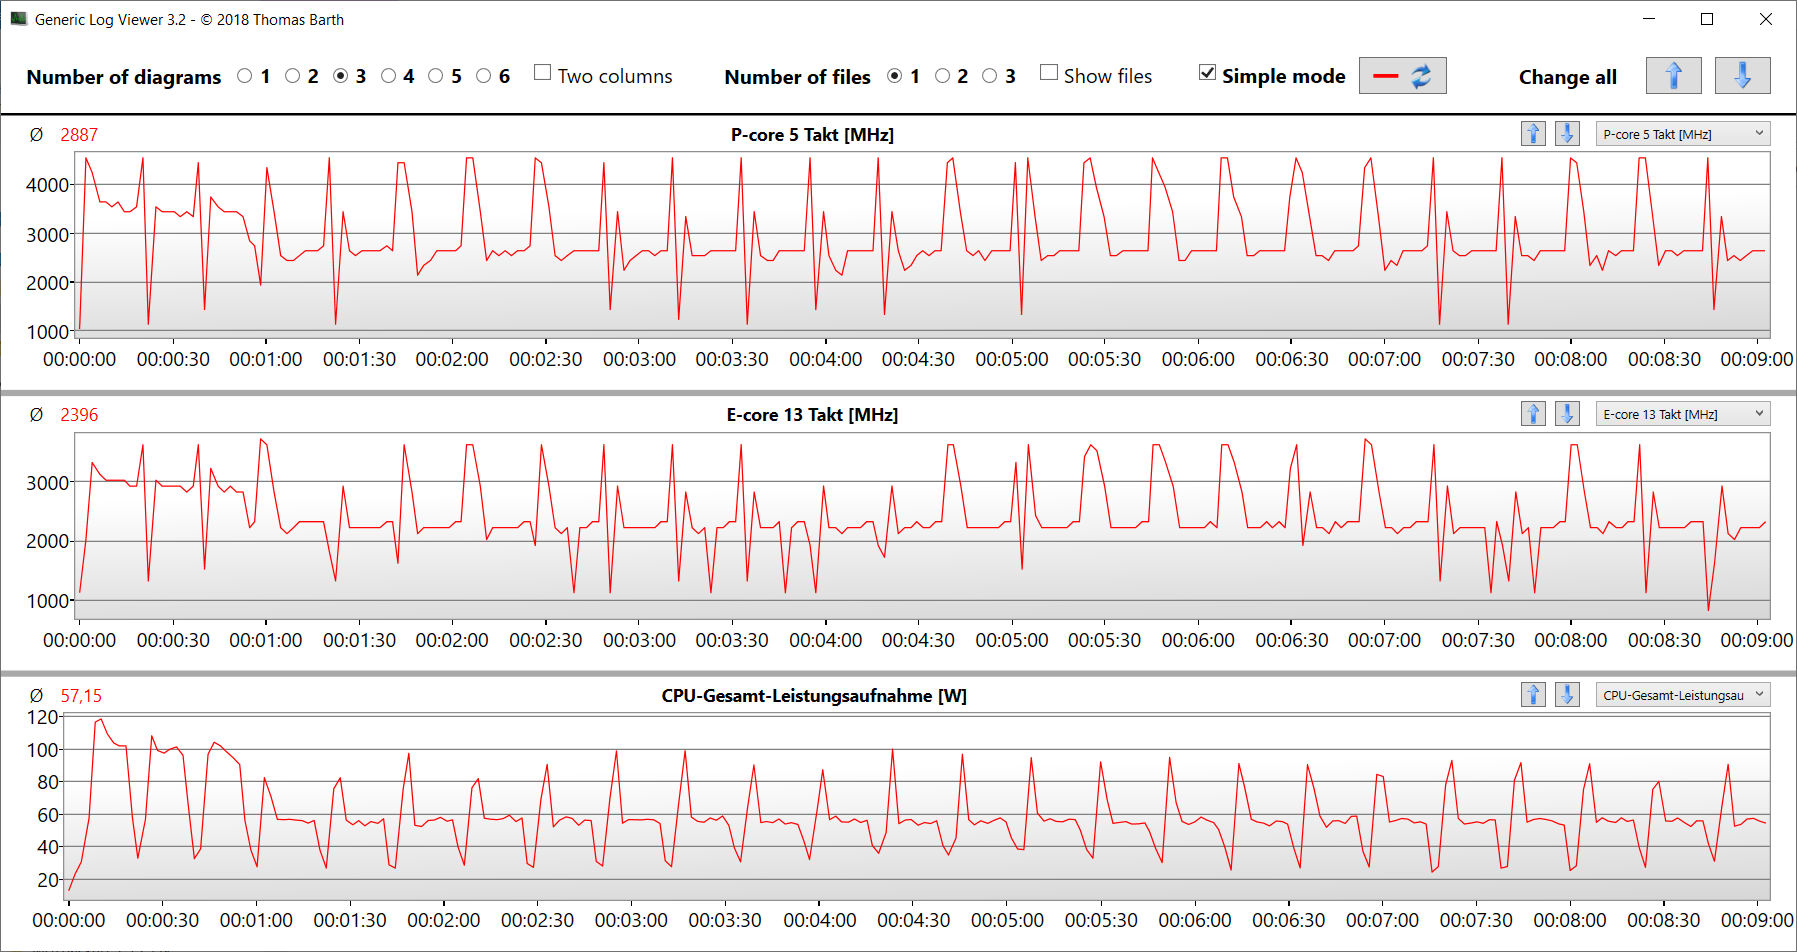
Task: Click average value 2887 of P-core 5
Action: click(79, 135)
